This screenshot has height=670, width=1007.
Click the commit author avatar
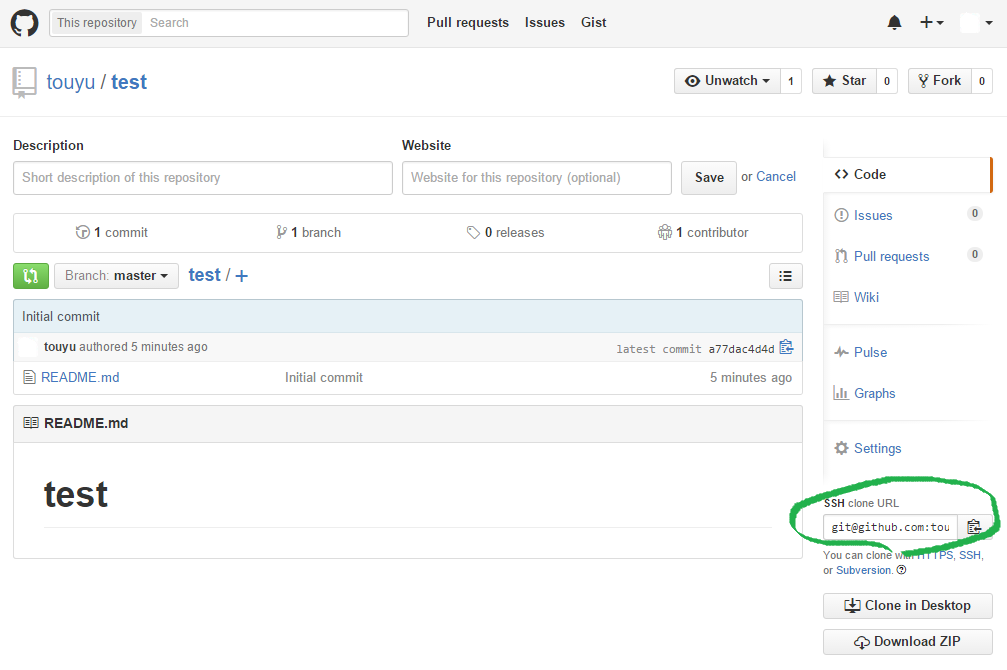(28, 347)
